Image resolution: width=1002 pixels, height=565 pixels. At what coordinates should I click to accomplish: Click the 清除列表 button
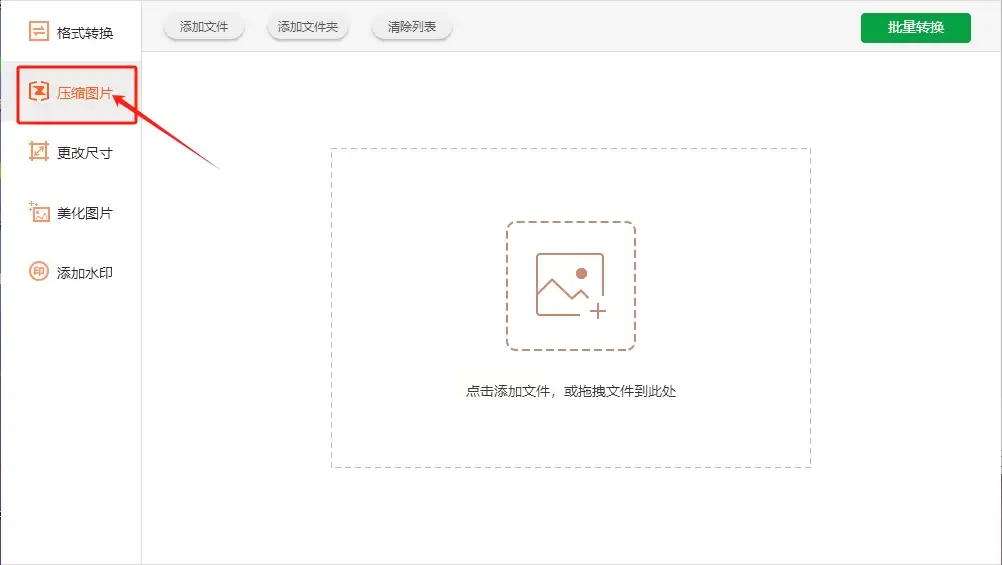pos(412,27)
